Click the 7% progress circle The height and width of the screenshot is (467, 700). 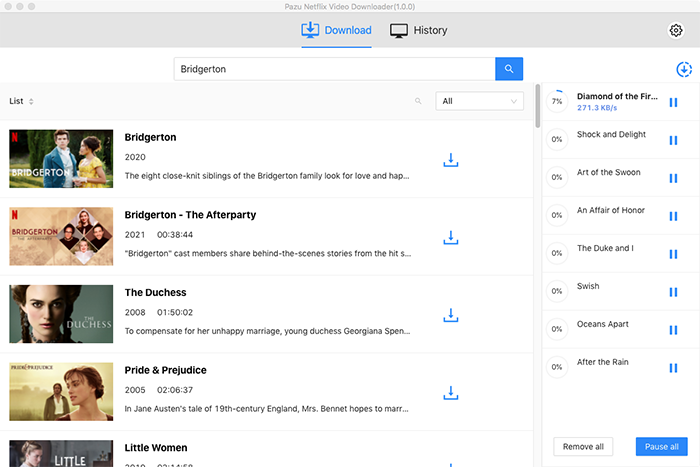coord(557,101)
